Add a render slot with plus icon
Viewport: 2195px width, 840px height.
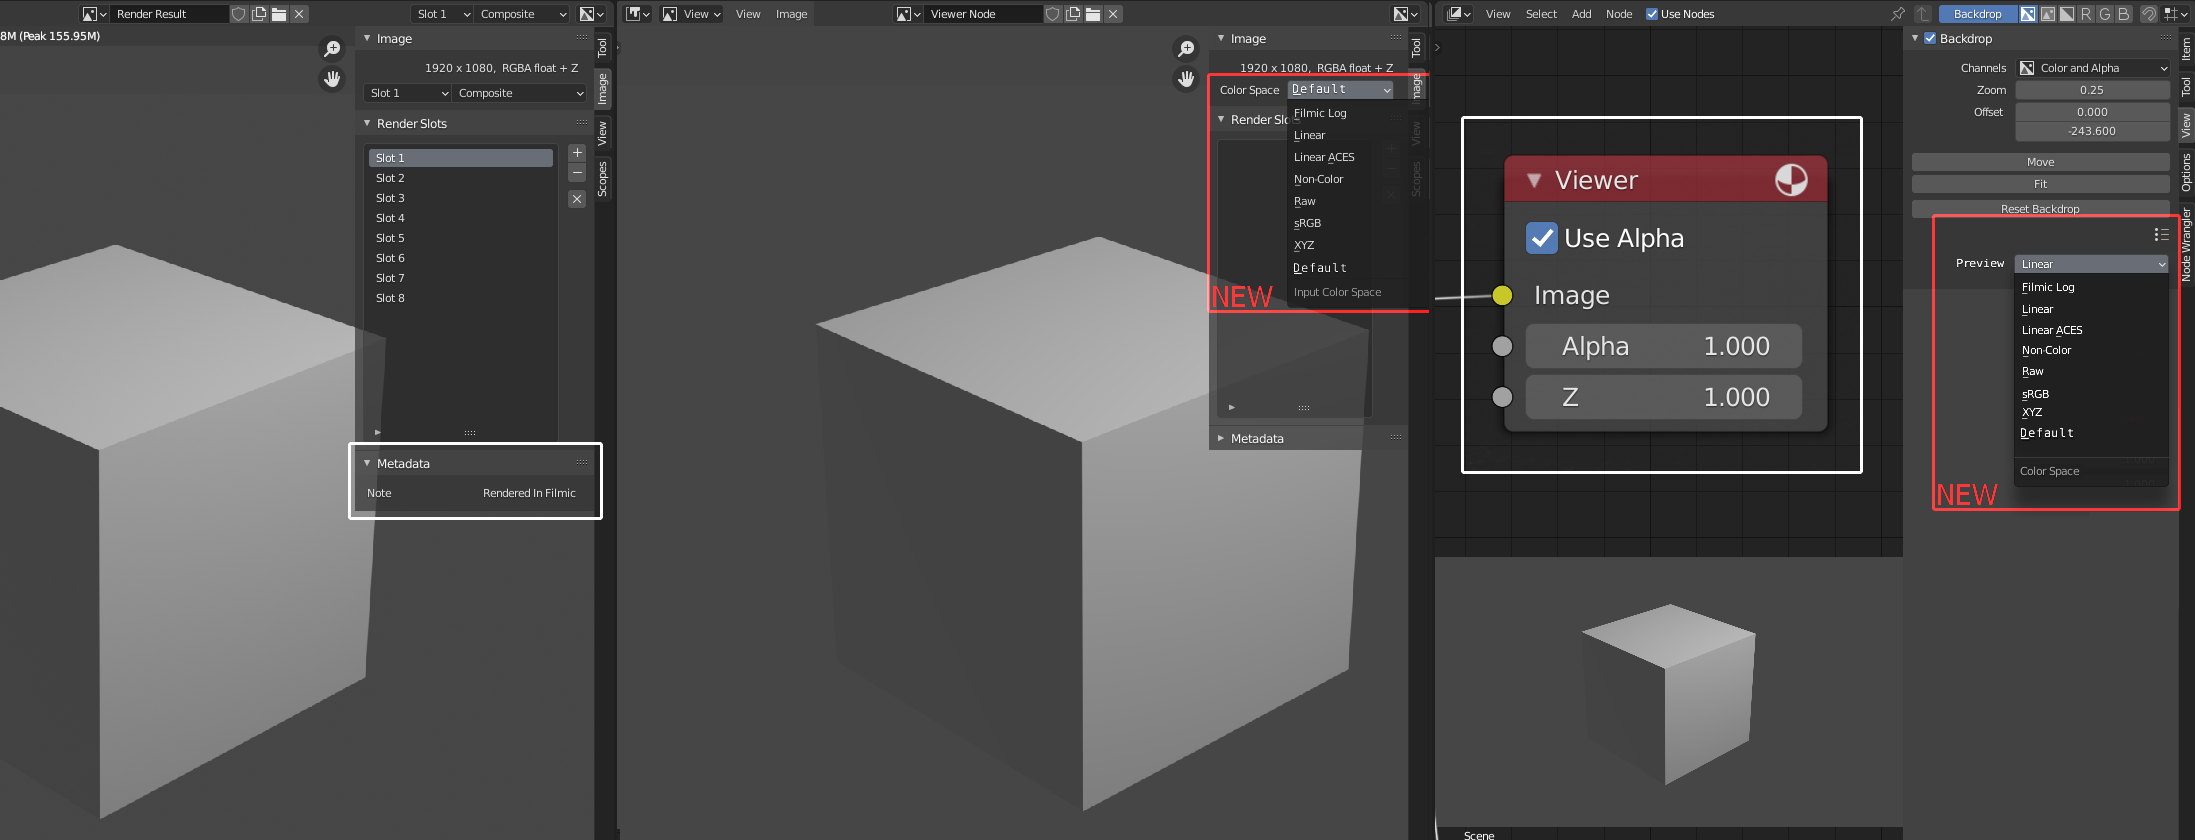pos(577,153)
